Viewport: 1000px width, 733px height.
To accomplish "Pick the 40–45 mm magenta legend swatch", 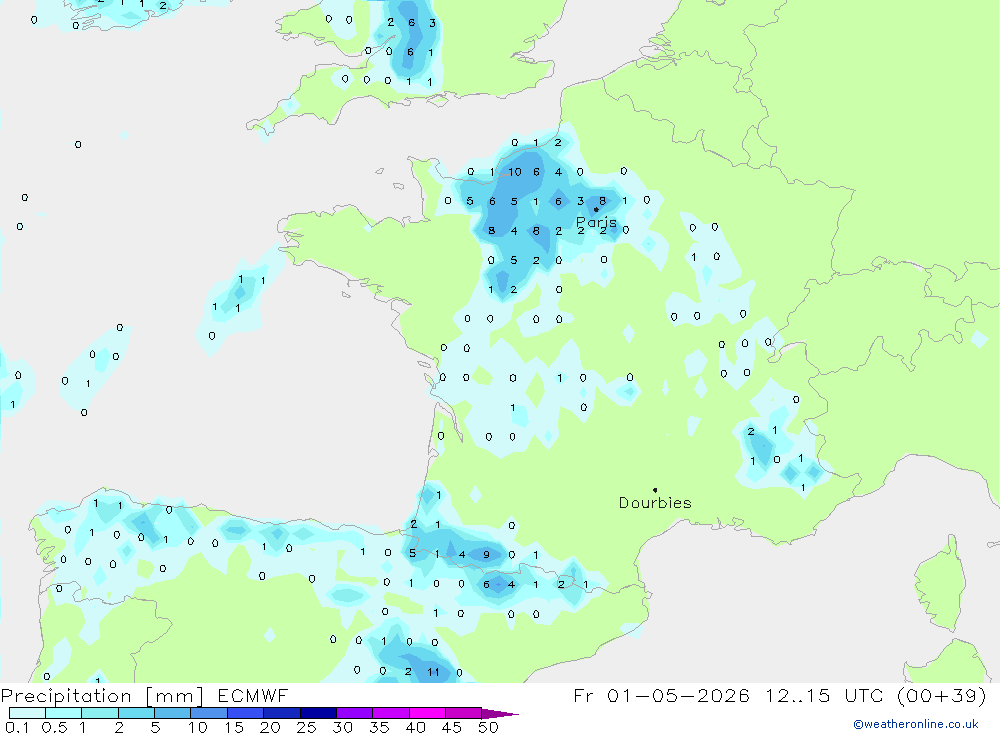I will coord(427,713).
